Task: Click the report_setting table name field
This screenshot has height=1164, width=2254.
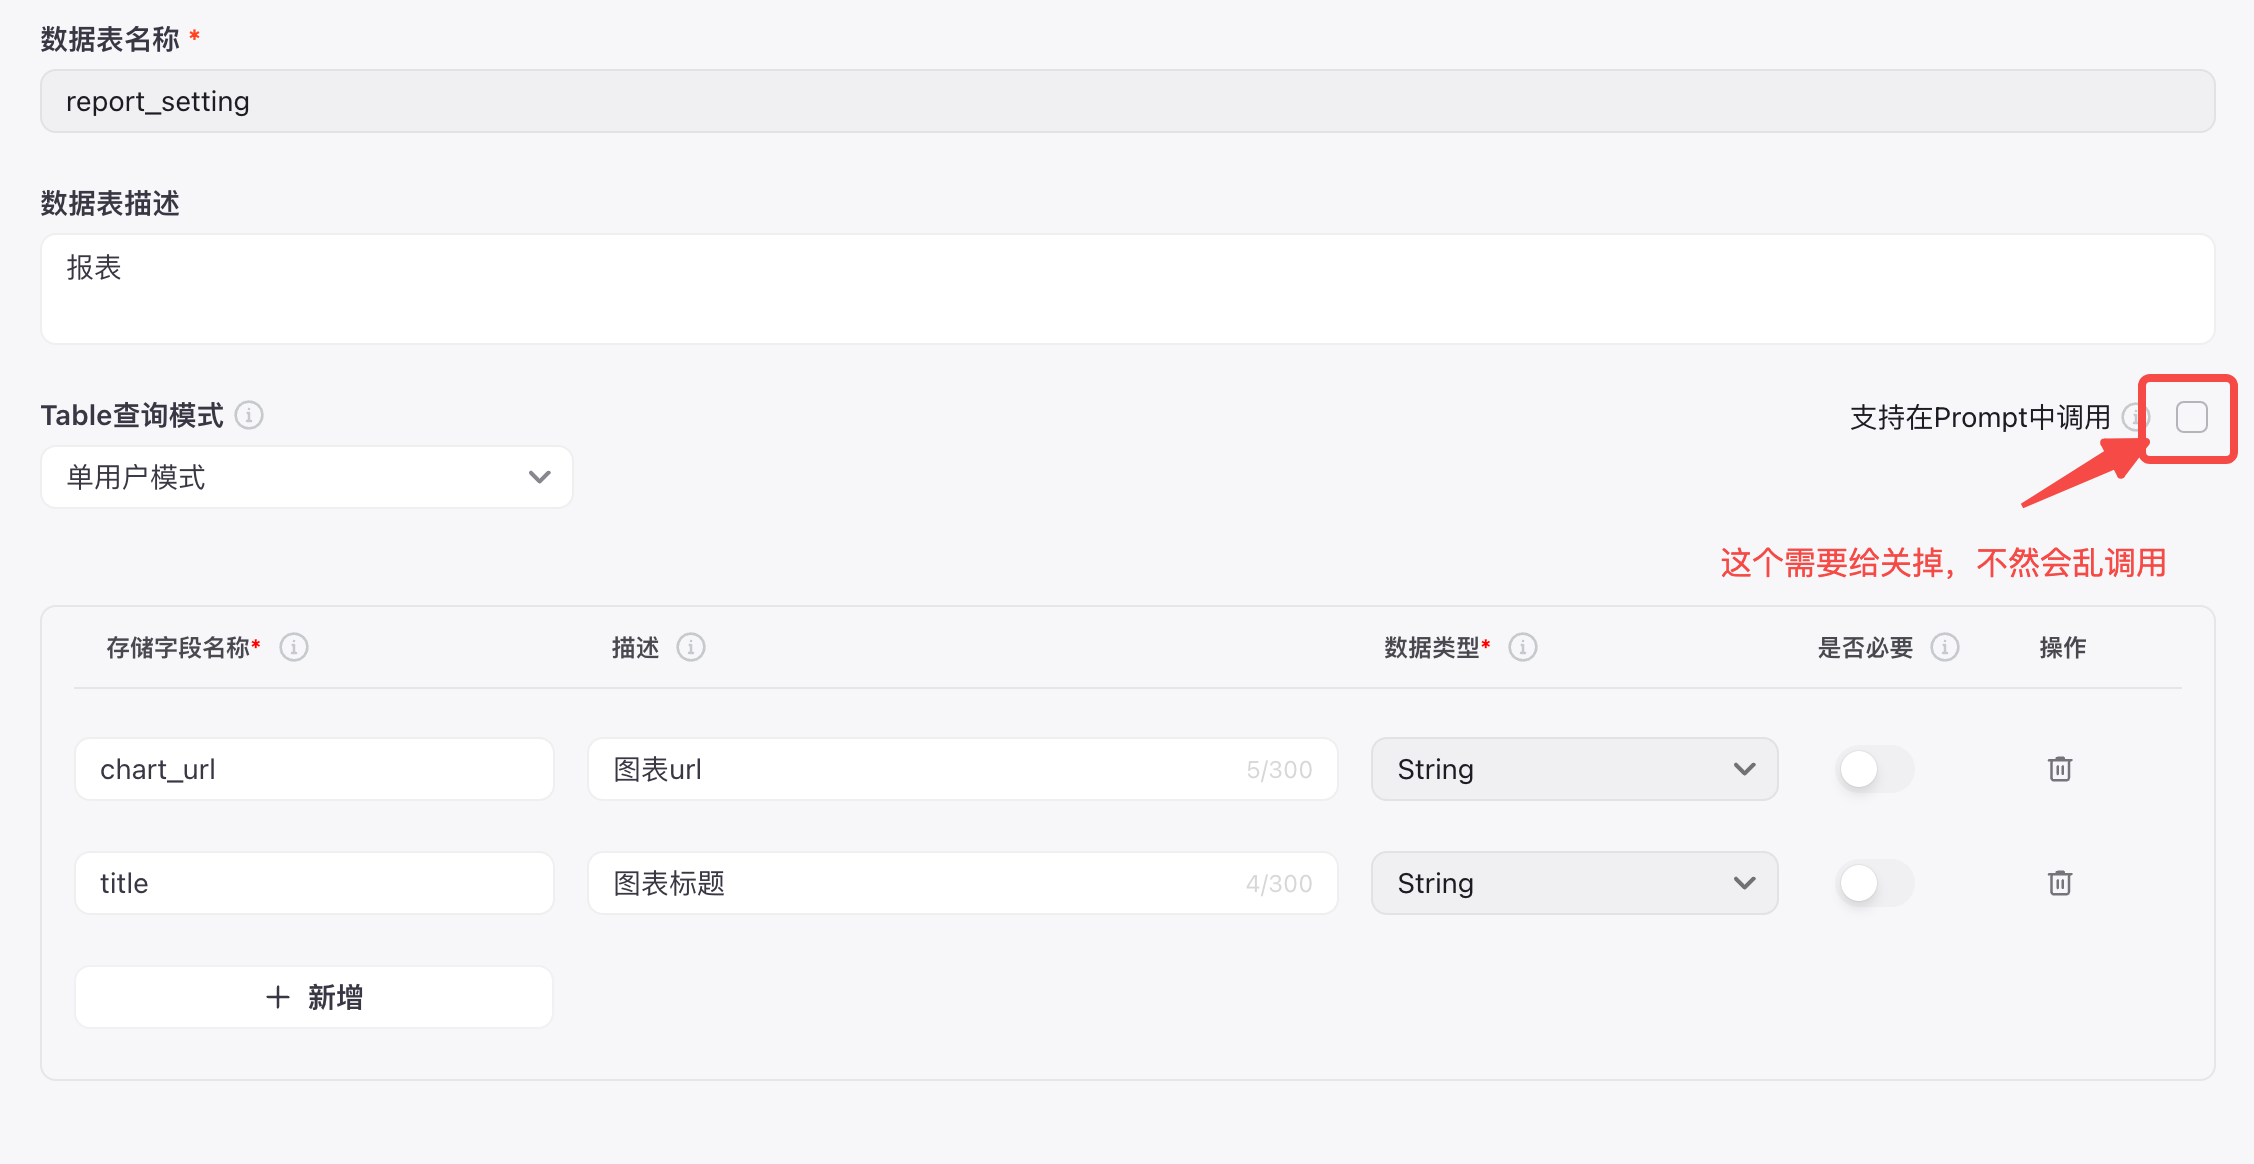Action: (x=1127, y=101)
